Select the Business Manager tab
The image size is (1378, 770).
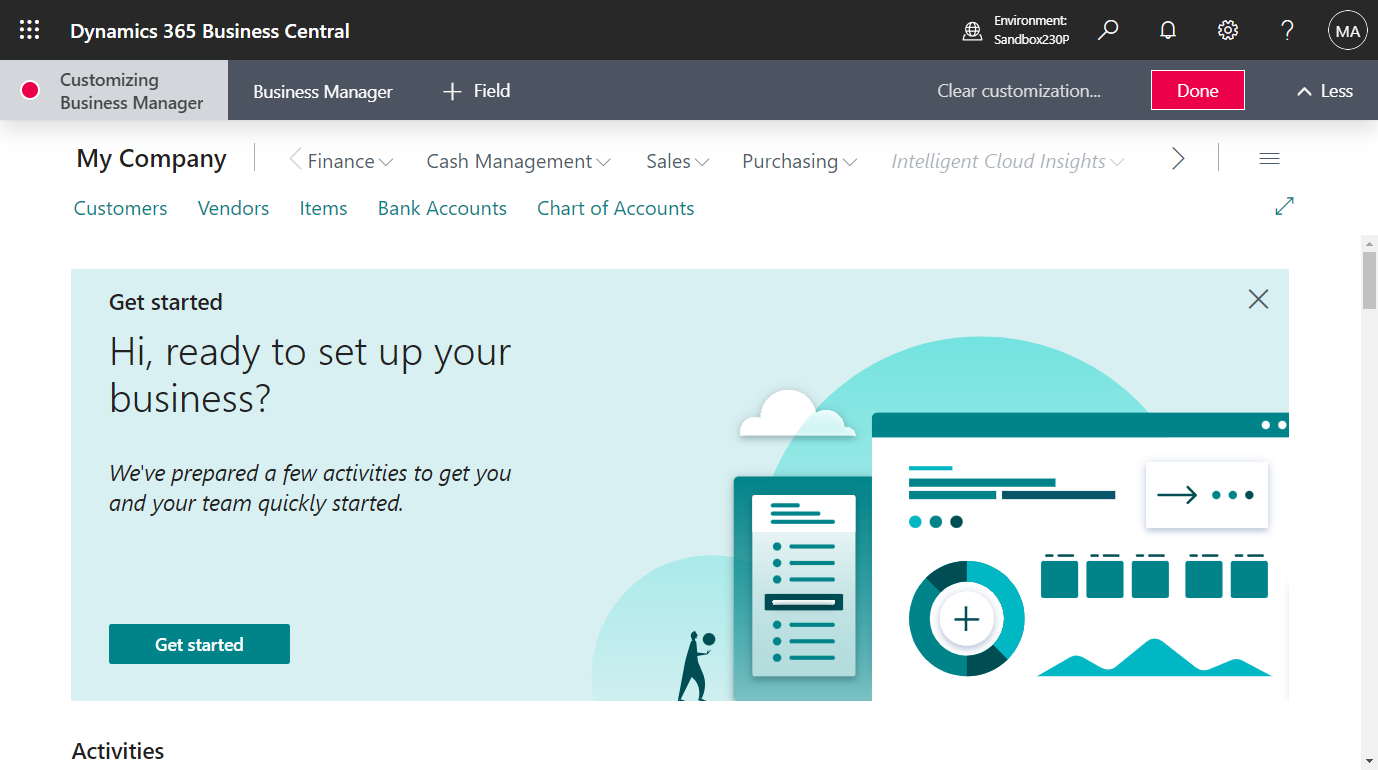click(x=323, y=90)
